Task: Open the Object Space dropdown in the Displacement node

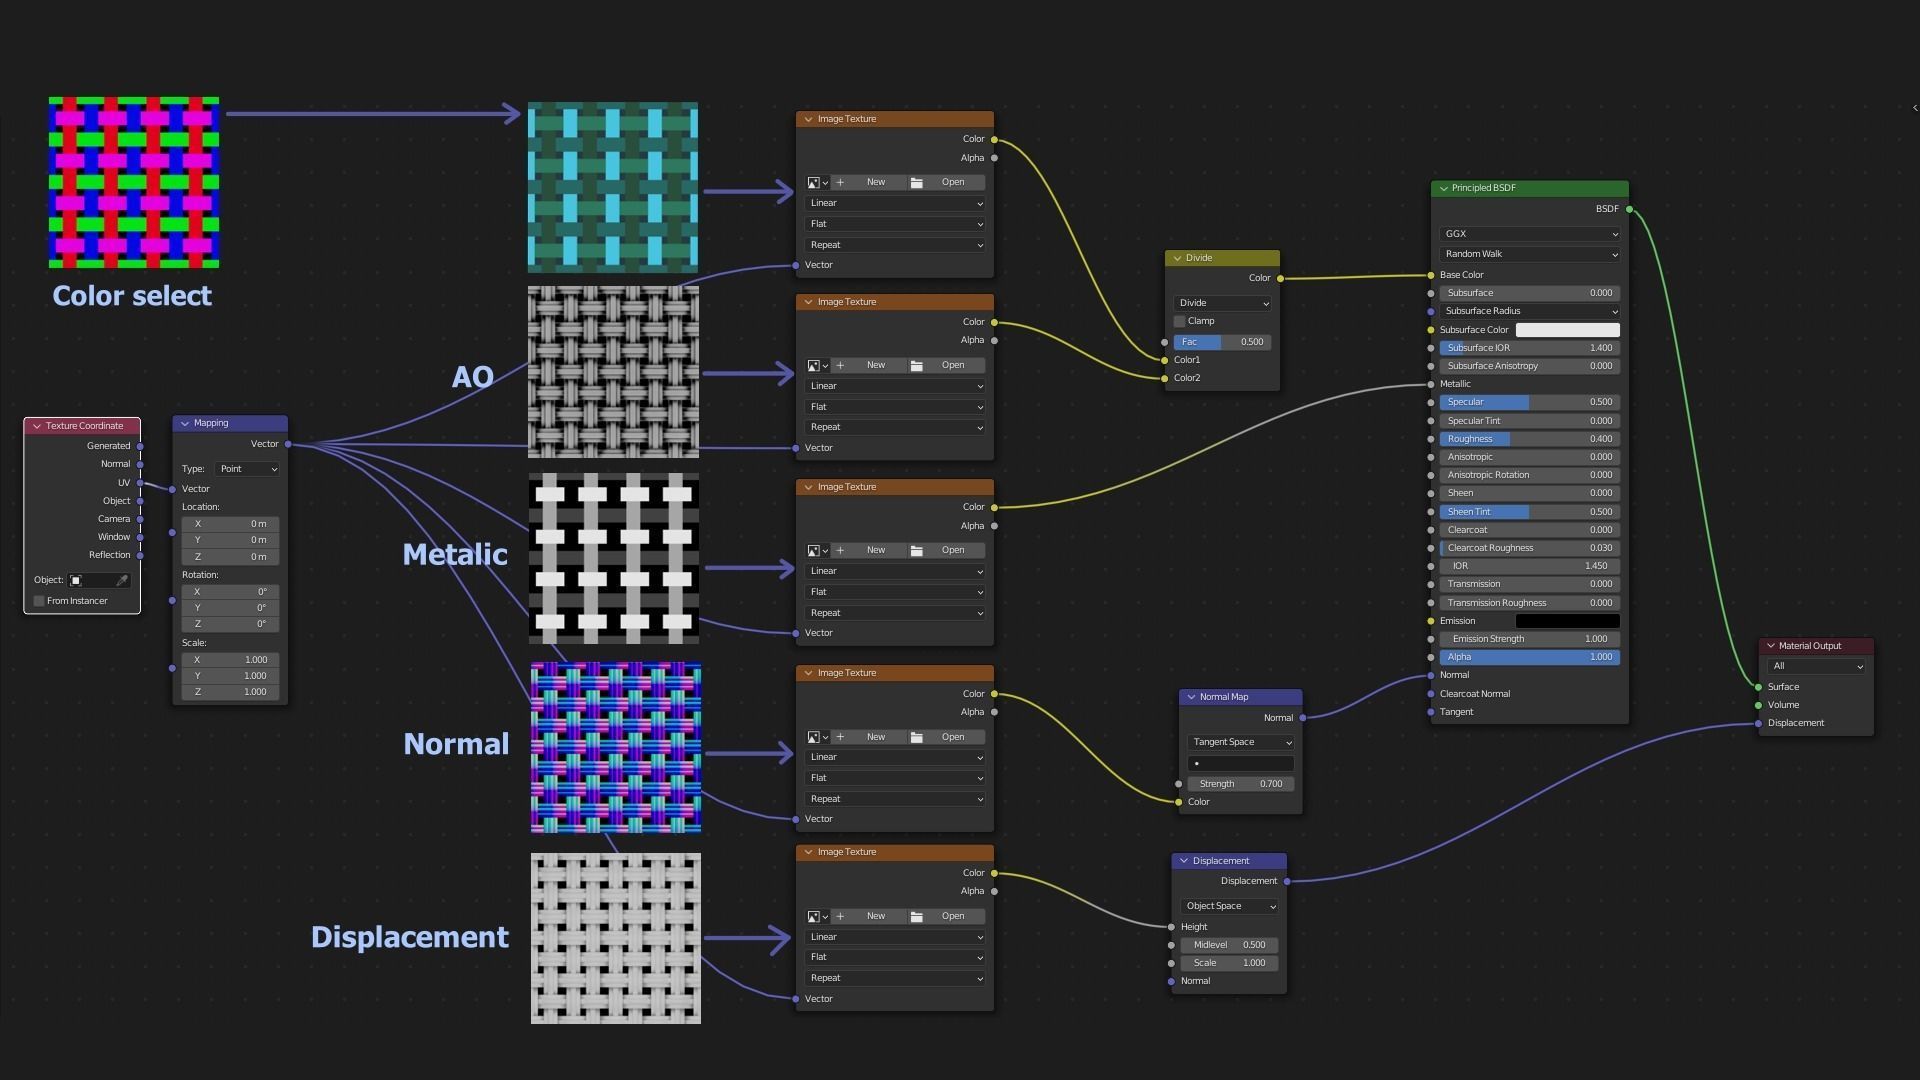Action: point(1229,907)
